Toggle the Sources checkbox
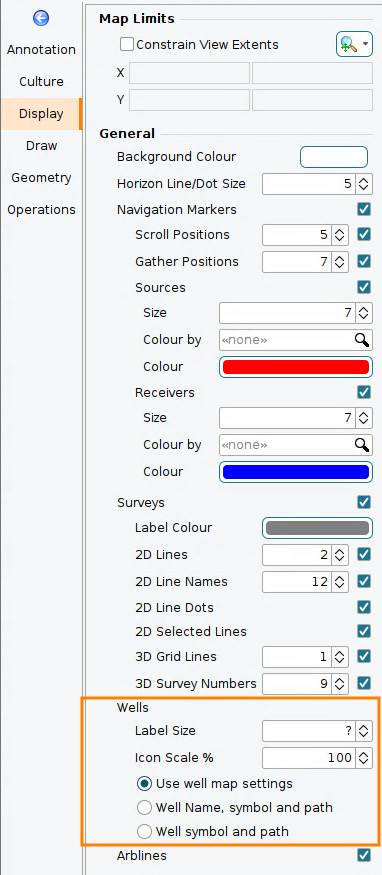 pos(364,287)
